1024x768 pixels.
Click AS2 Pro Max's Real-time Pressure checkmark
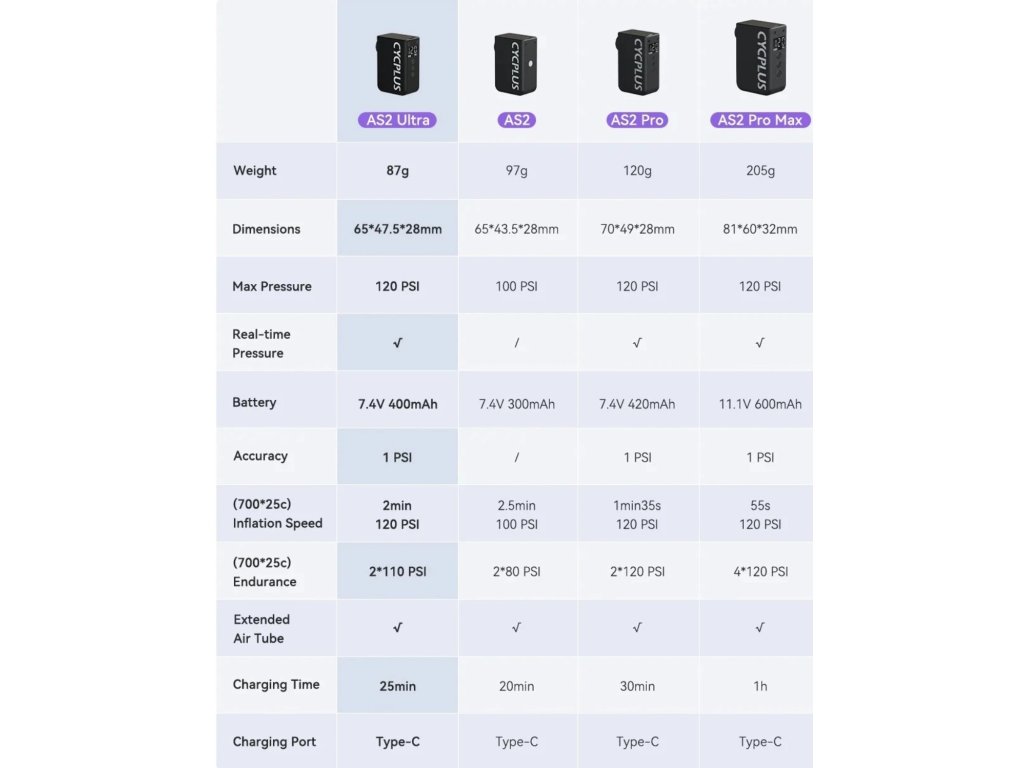(x=760, y=343)
